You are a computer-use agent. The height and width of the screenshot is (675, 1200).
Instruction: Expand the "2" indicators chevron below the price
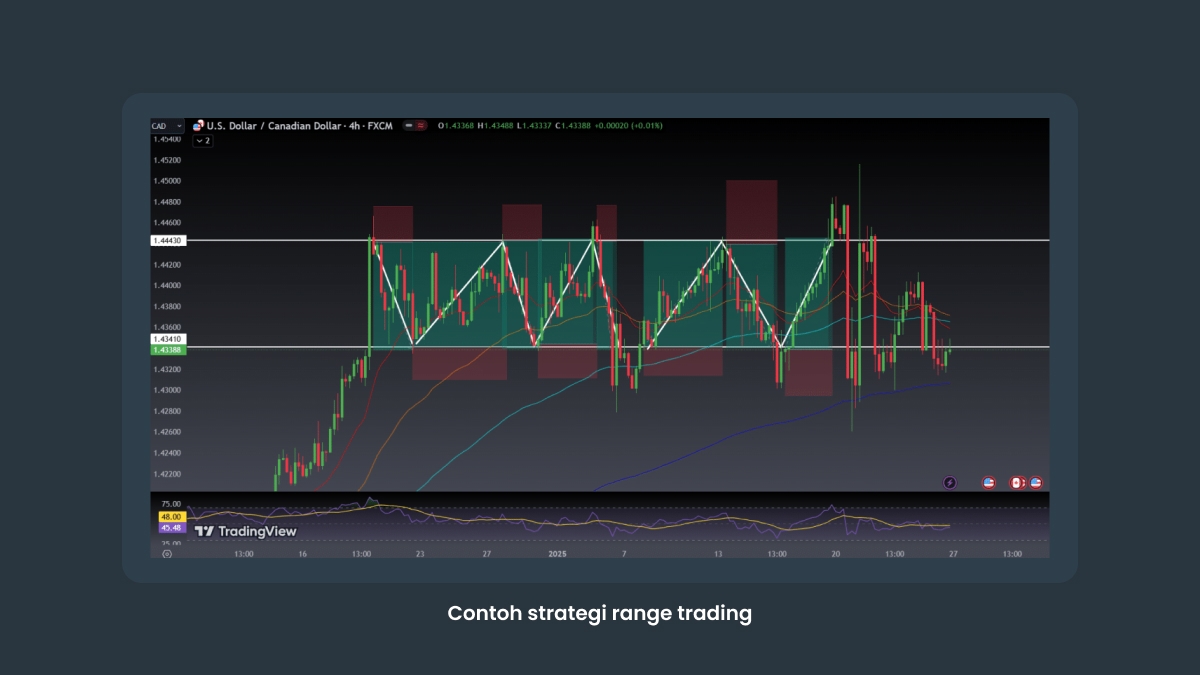[x=203, y=142]
